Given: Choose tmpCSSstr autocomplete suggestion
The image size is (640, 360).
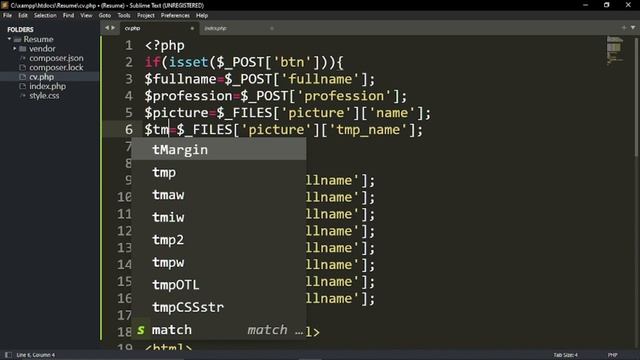Looking at the screenshot, I should click(x=219, y=307).
